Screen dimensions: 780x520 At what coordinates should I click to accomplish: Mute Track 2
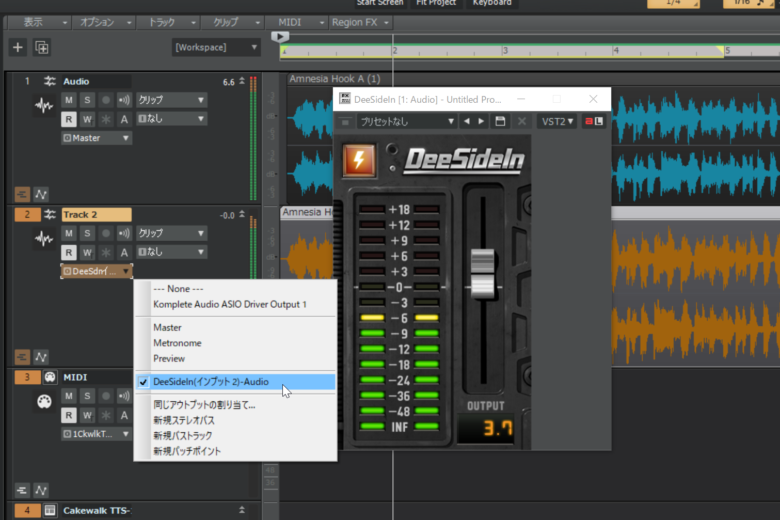click(x=69, y=233)
